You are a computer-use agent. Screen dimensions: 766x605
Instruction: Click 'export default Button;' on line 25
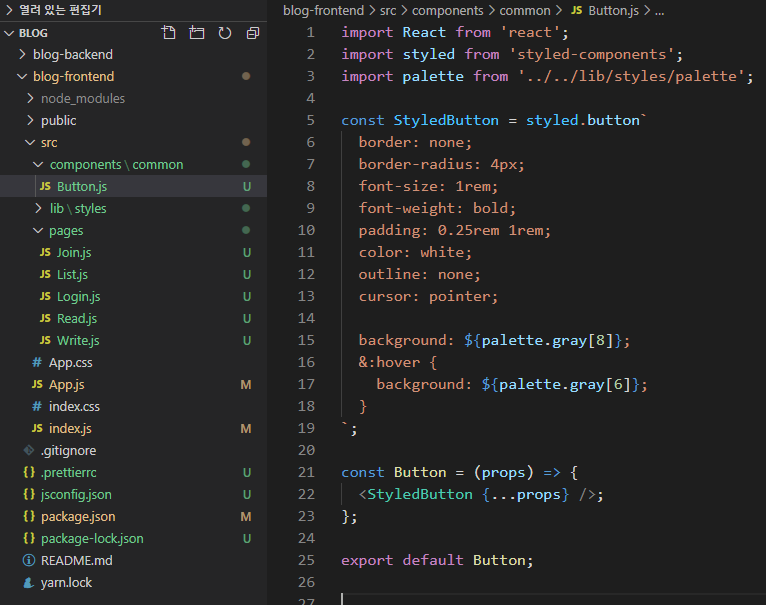[437, 560]
